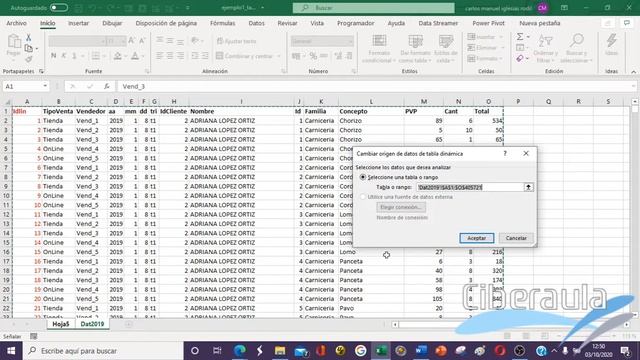Open the Portapapeles dialog launcher

click(x=41, y=71)
